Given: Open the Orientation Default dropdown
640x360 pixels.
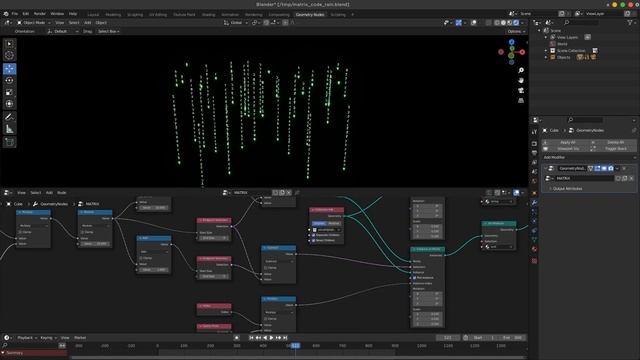Looking at the screenshot, I should 62,31.
